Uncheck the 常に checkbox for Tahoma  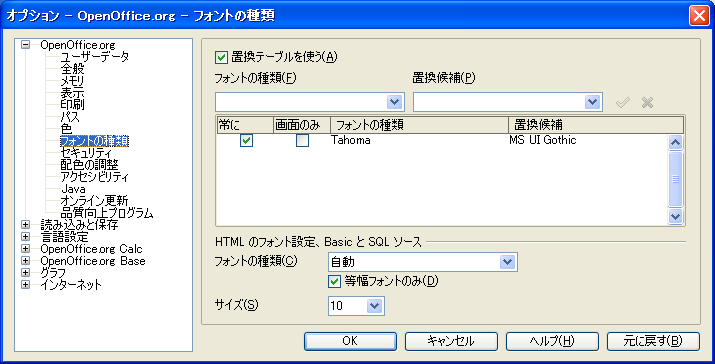(246, 140)
